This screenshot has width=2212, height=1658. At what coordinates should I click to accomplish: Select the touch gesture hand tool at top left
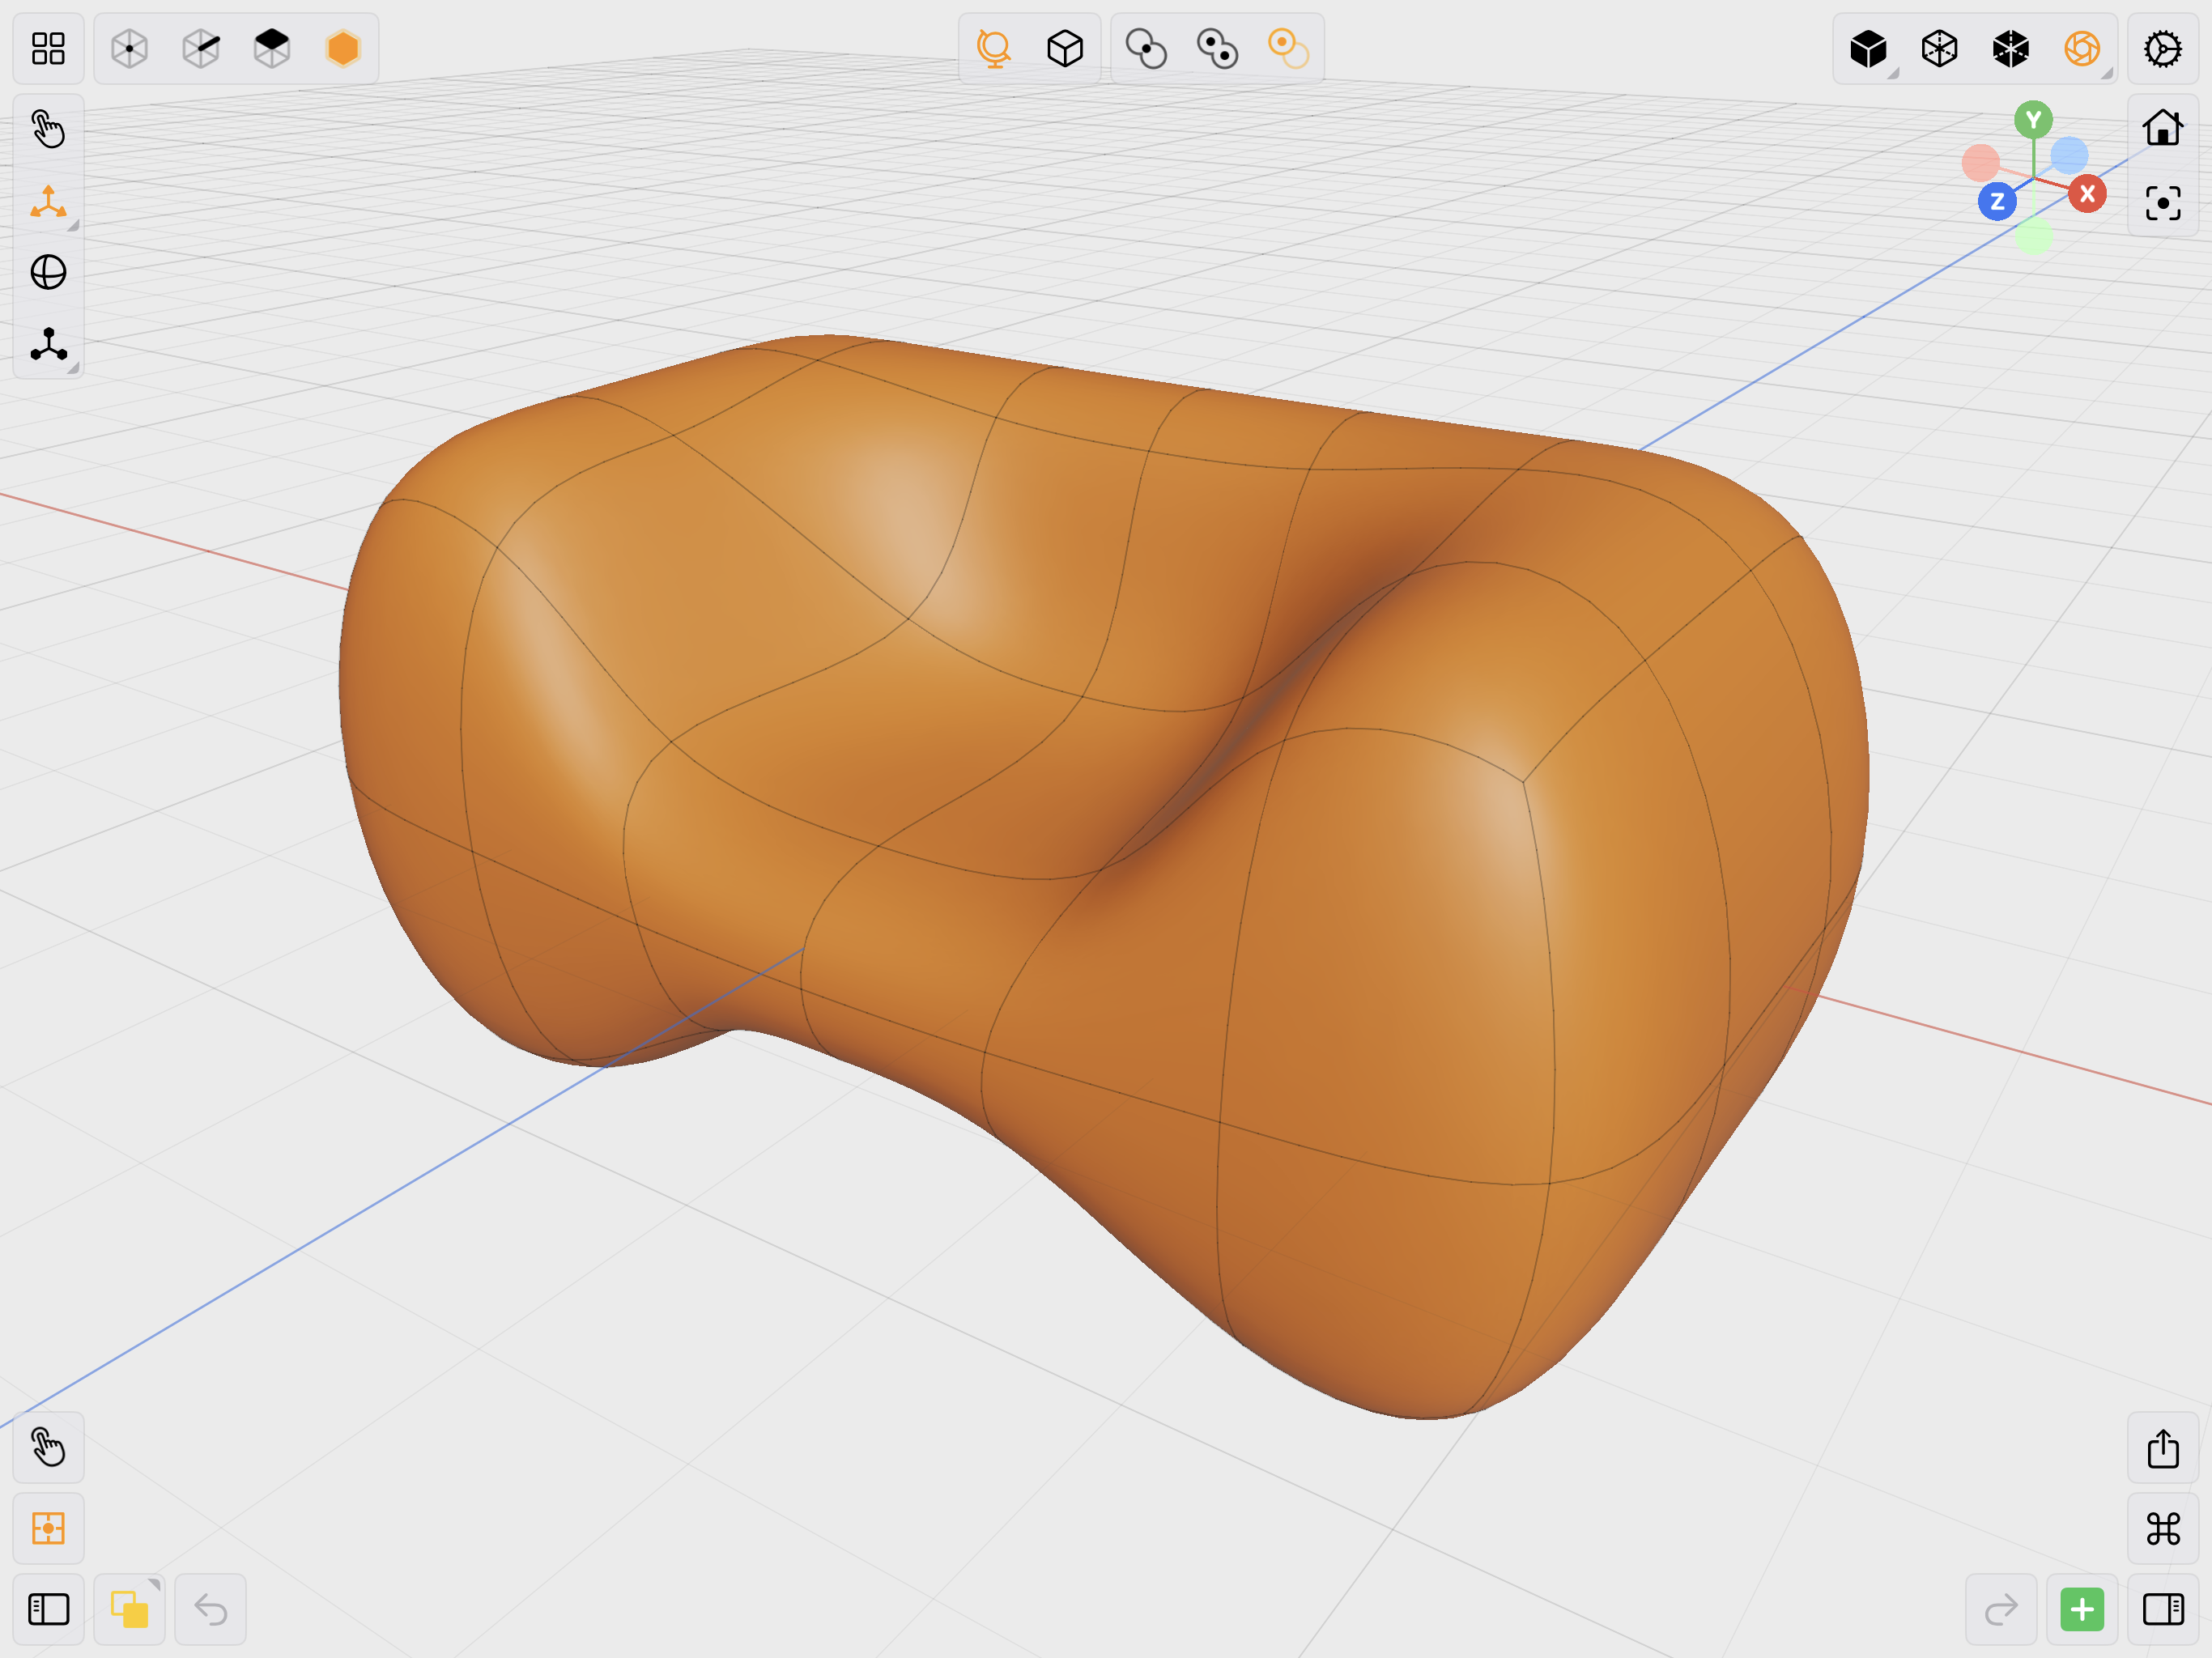point(48,129)
